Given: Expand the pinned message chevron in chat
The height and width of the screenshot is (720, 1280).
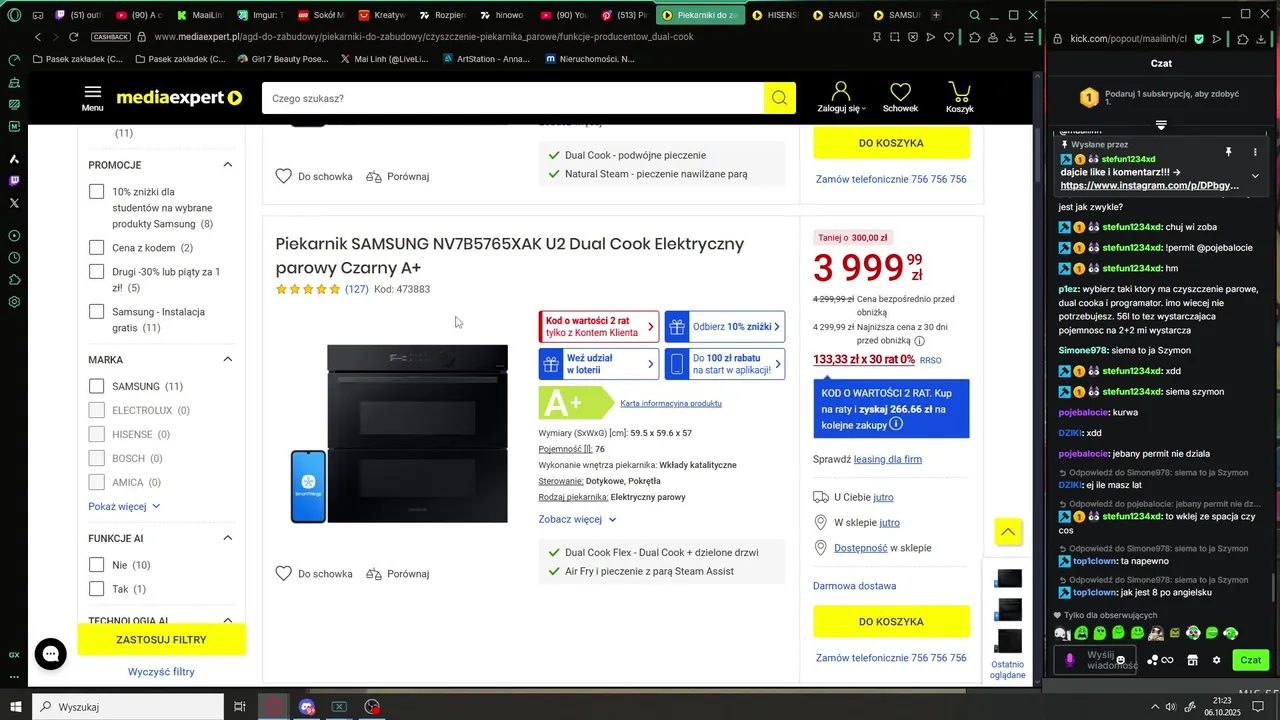Looking at the screenshot, I should point(1255,176).
